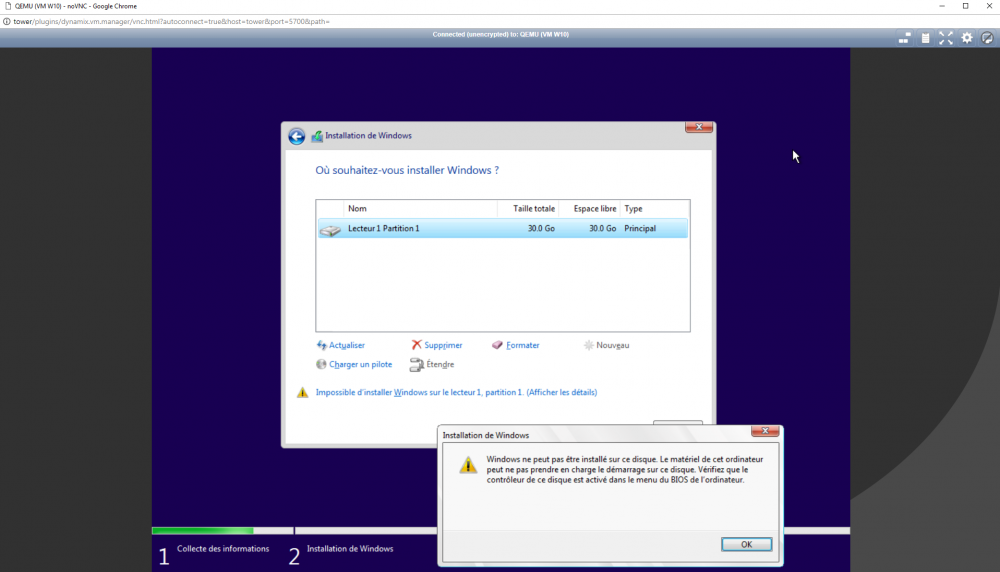Click site info icon in address bar
The height and width of the screenshot is (572, 1000).
pyautogui.click(x=6, y=21)
